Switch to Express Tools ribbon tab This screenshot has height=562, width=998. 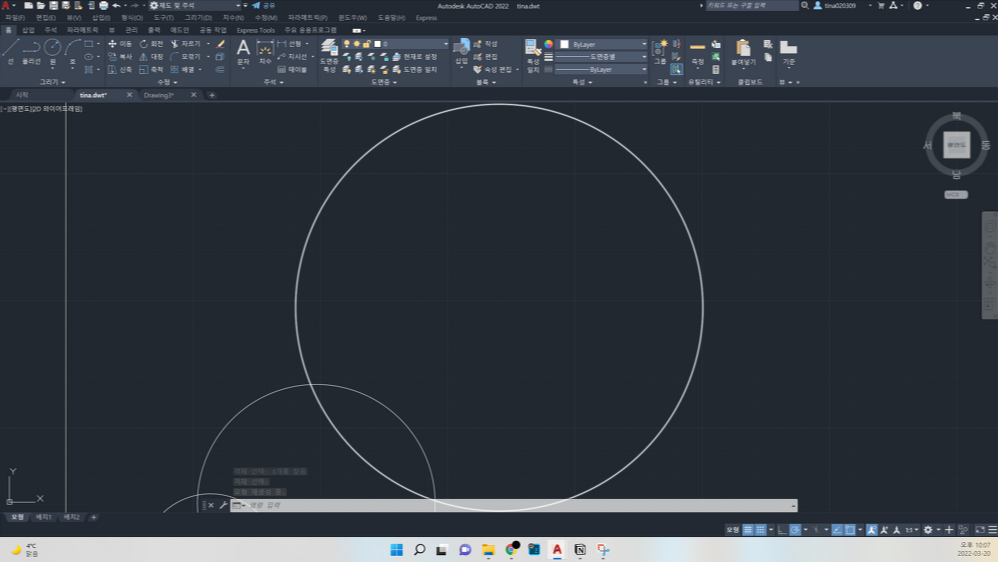coord(255,30)
